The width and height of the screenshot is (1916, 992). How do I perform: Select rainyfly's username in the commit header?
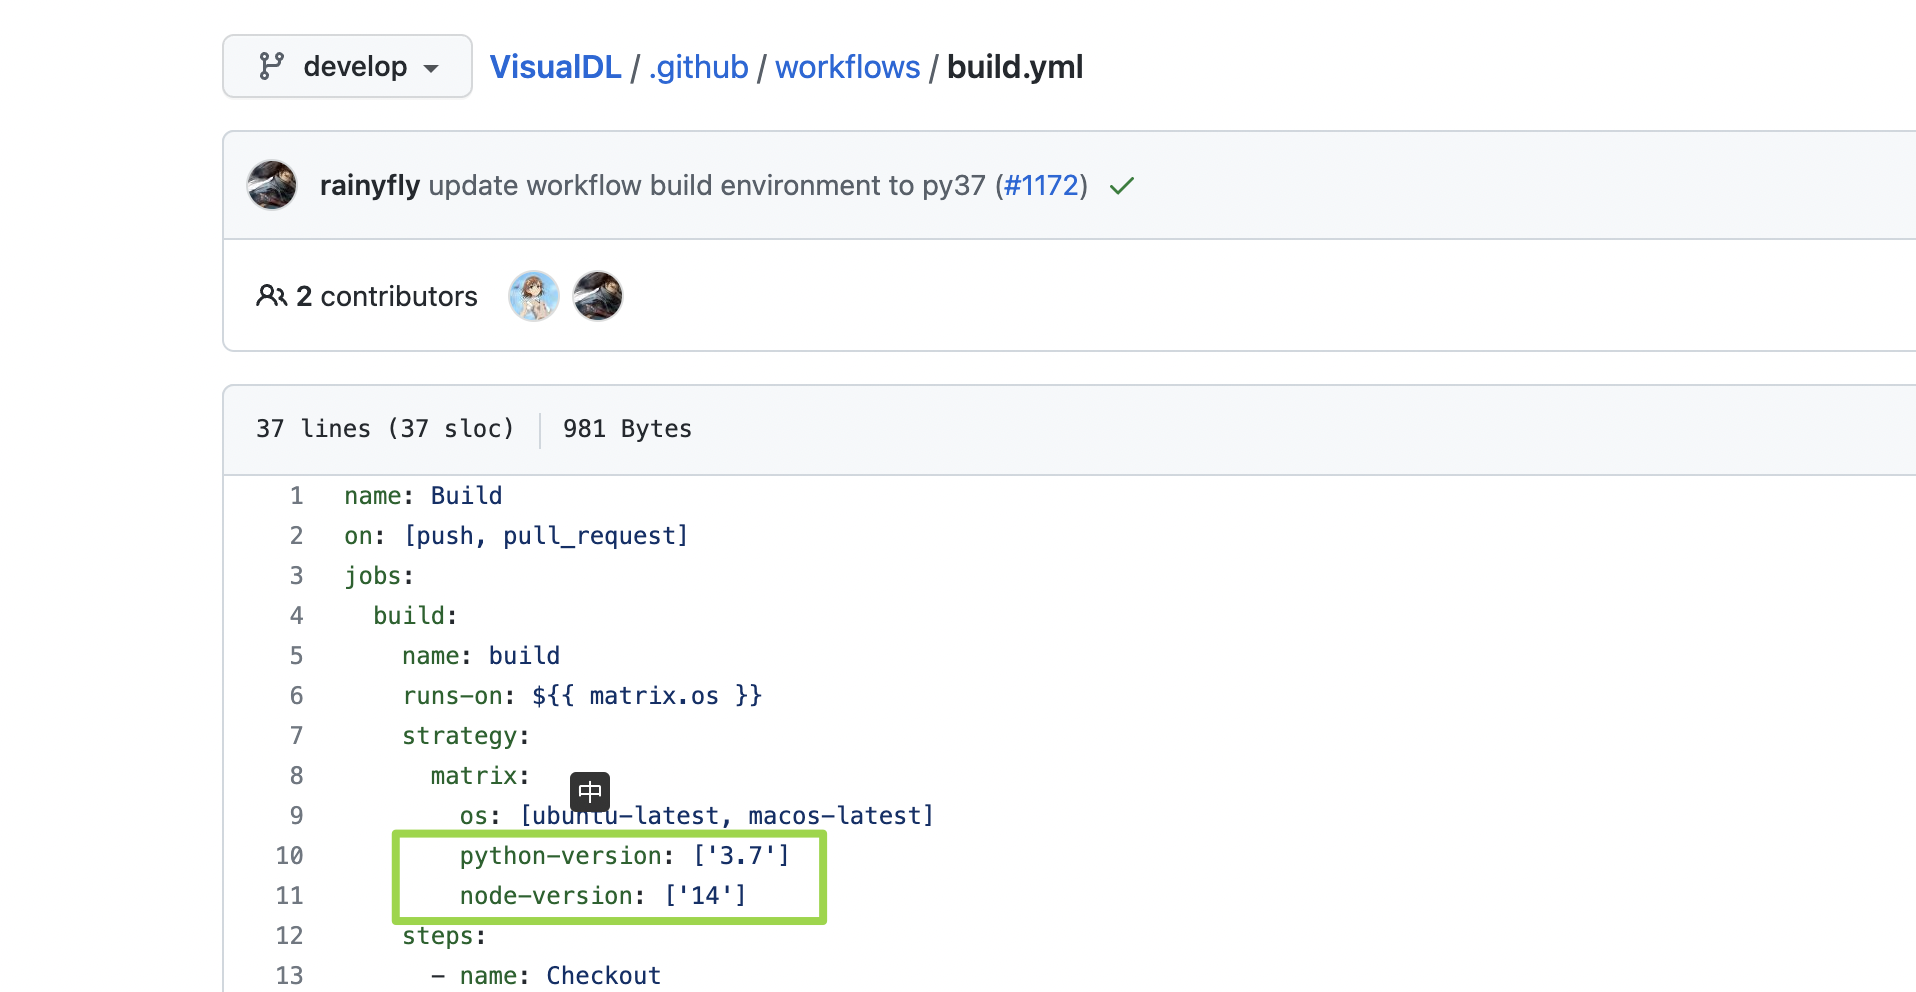tap(369, 185)
